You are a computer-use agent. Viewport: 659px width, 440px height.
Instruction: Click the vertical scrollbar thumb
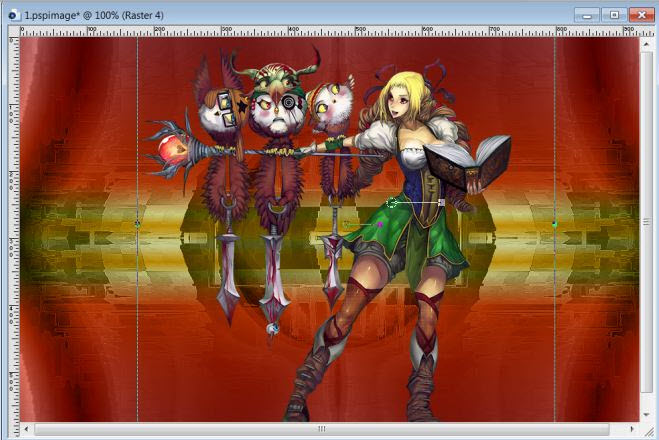pyautogui.click(x=646, y=222)
